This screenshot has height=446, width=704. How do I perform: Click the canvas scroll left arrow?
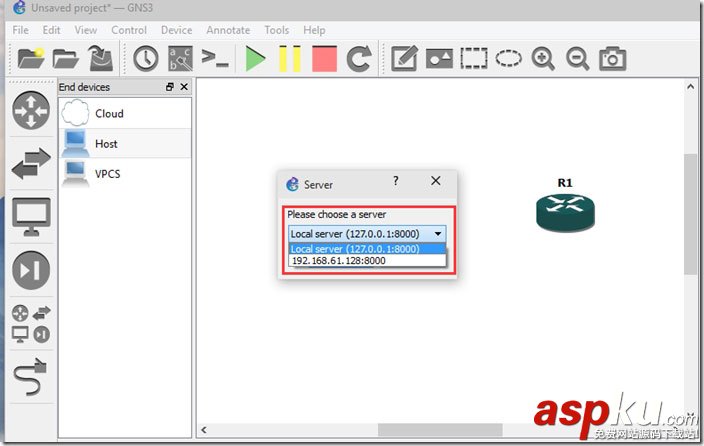[x=204, y=430]
